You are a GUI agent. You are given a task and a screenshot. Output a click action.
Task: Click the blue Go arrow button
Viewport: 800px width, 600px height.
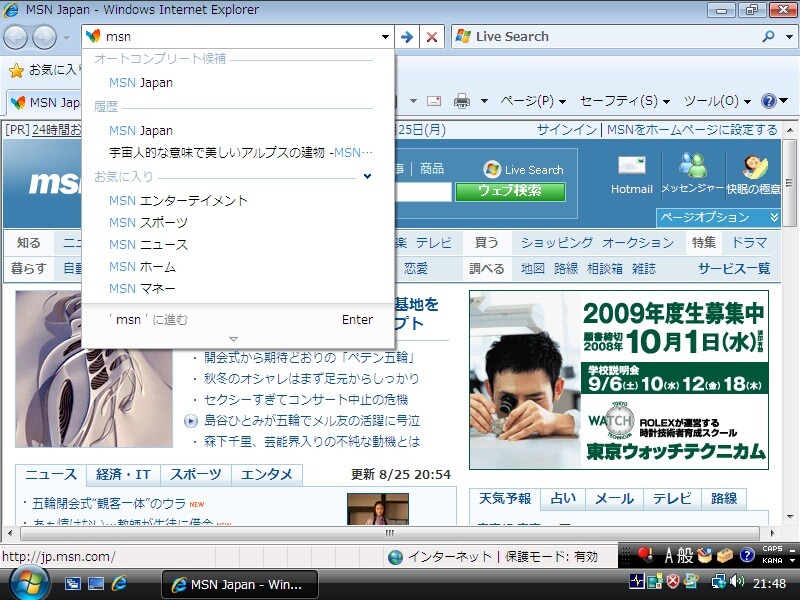407,37
